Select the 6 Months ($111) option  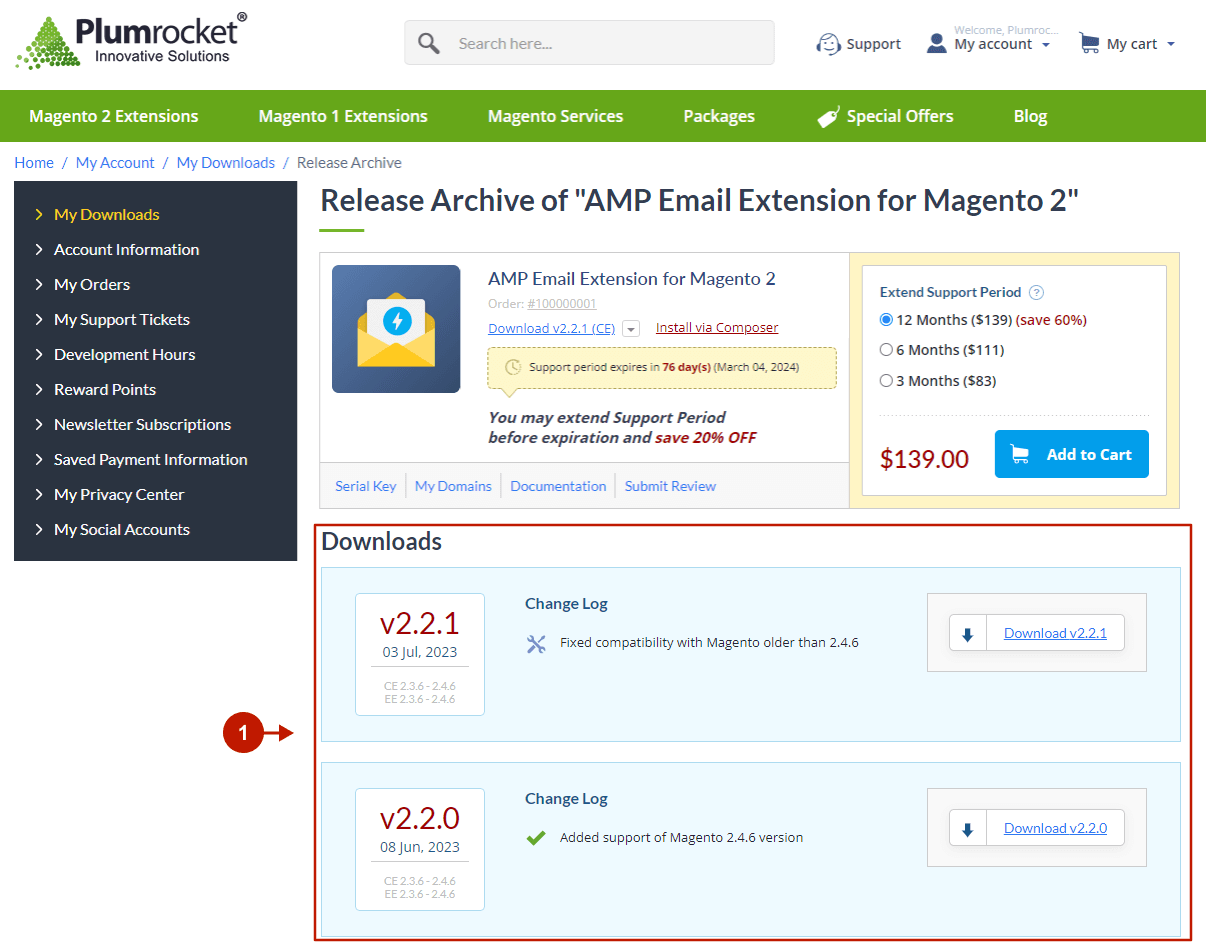(886, 350)
